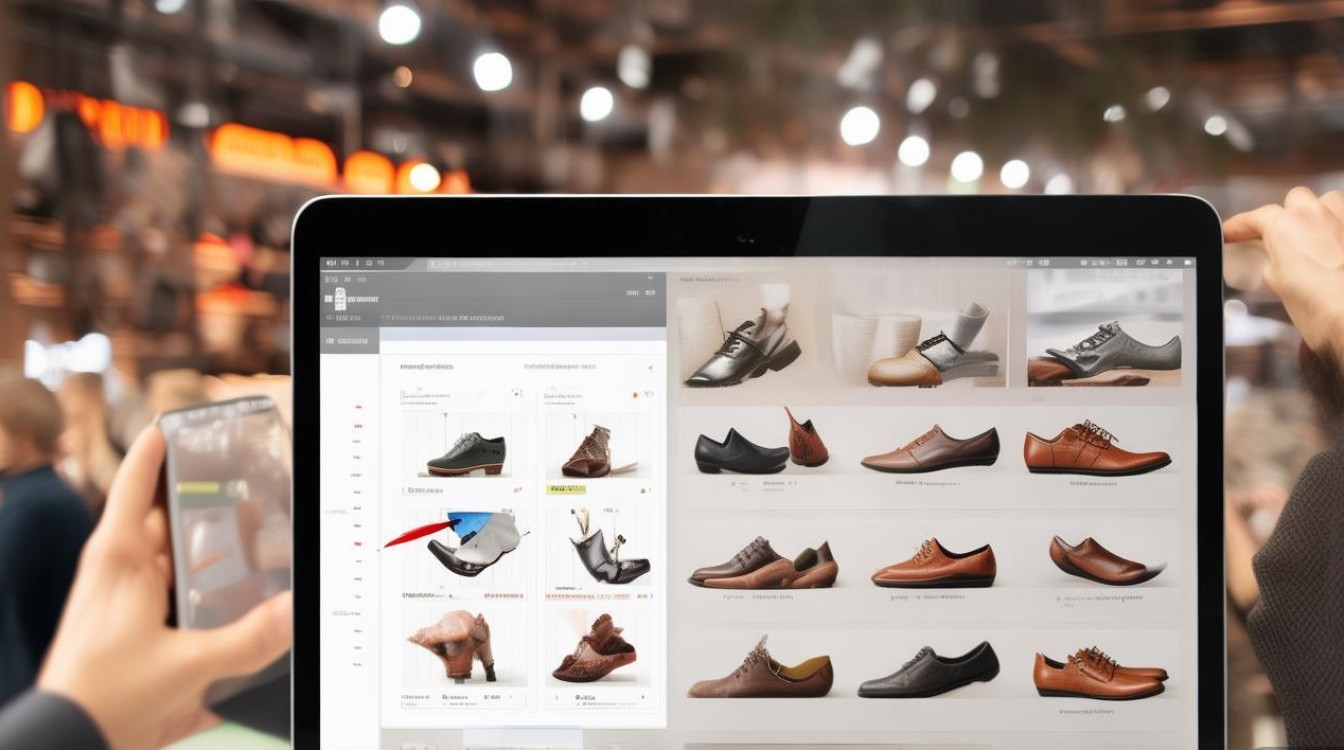
Task: Open the two-tone brown loafer with dark heel
Action: click(x=930, y=448)
